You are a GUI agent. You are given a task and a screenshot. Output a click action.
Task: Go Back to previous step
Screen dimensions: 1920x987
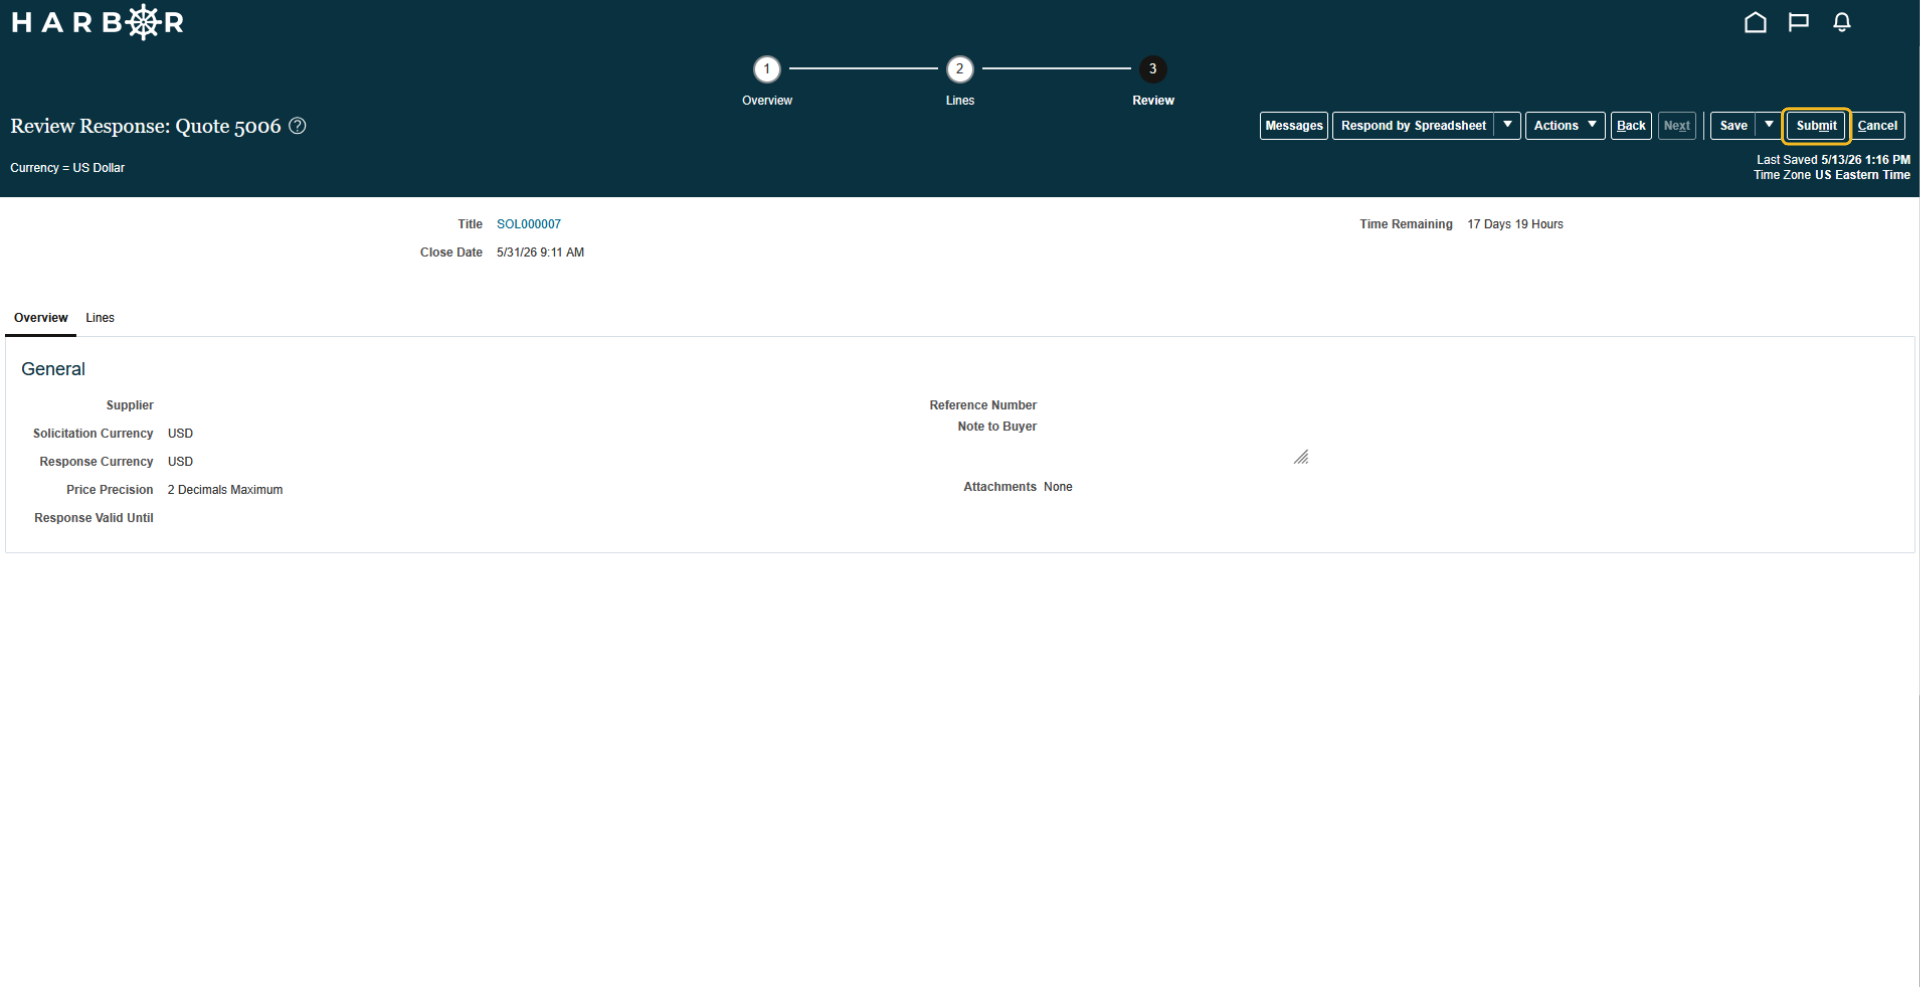click(x=1631, y=125)
